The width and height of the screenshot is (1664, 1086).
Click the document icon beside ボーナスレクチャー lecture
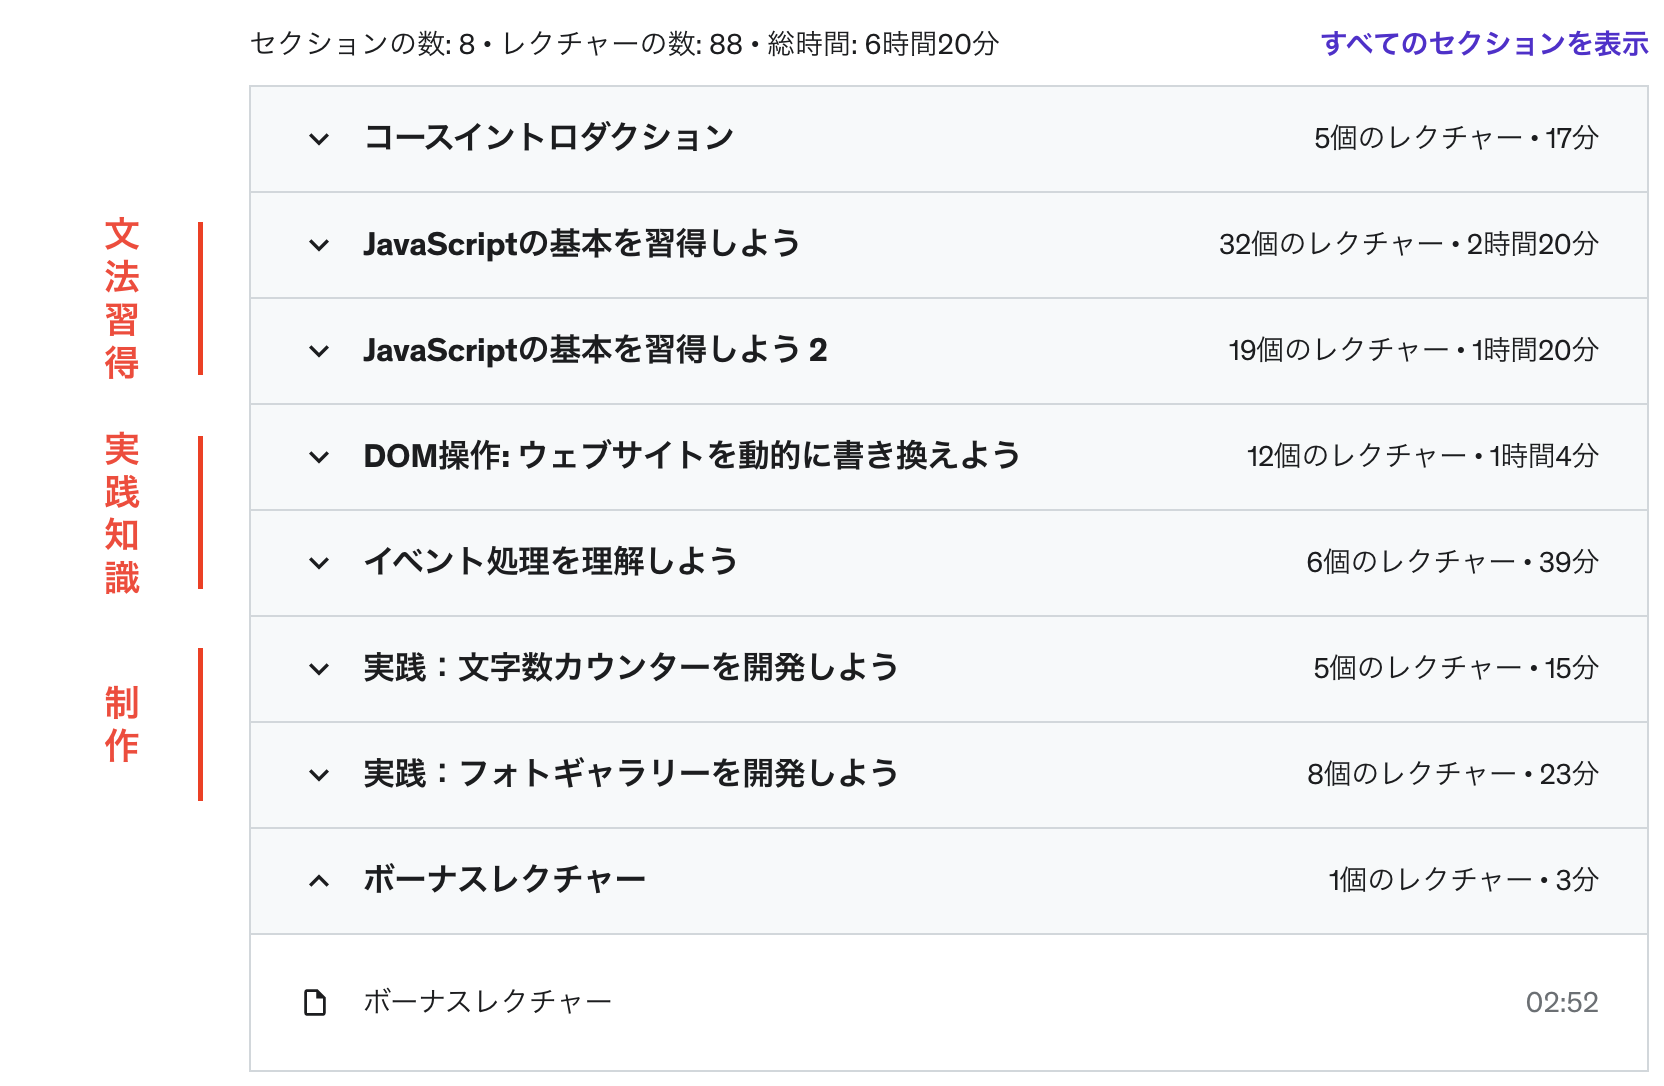click(x=315, y=1002)
